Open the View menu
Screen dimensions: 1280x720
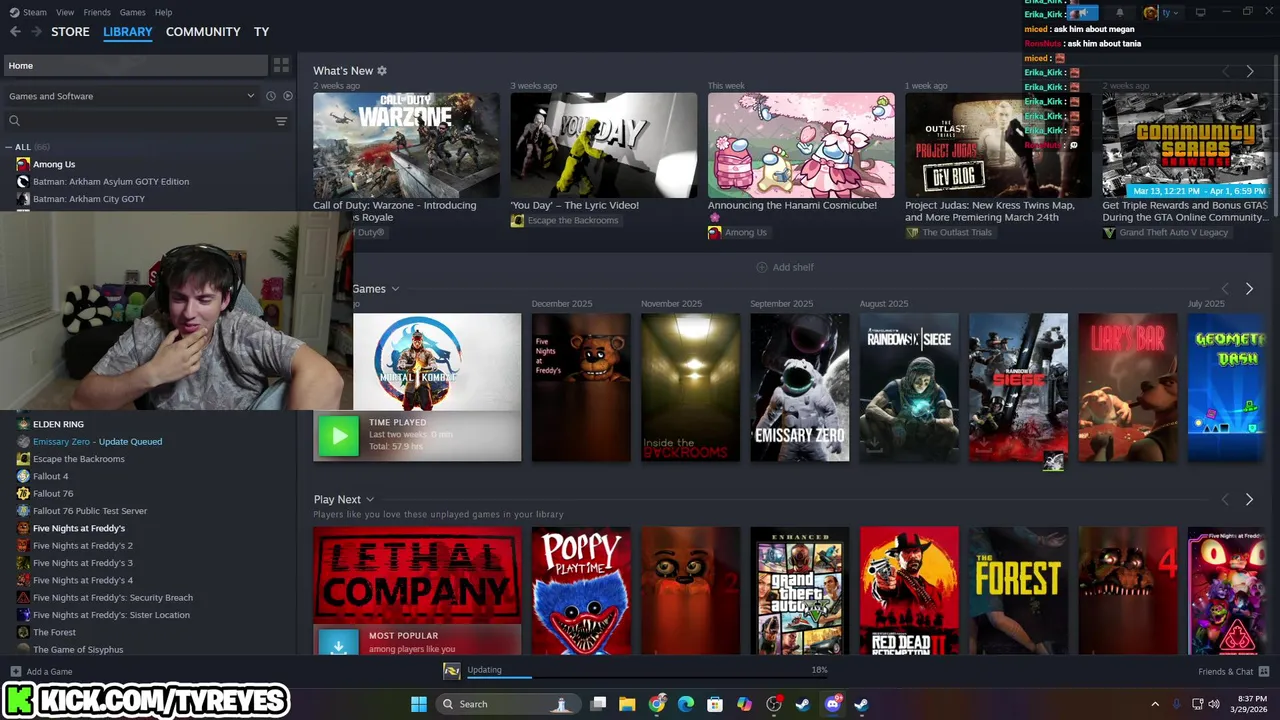pos(65,12)
